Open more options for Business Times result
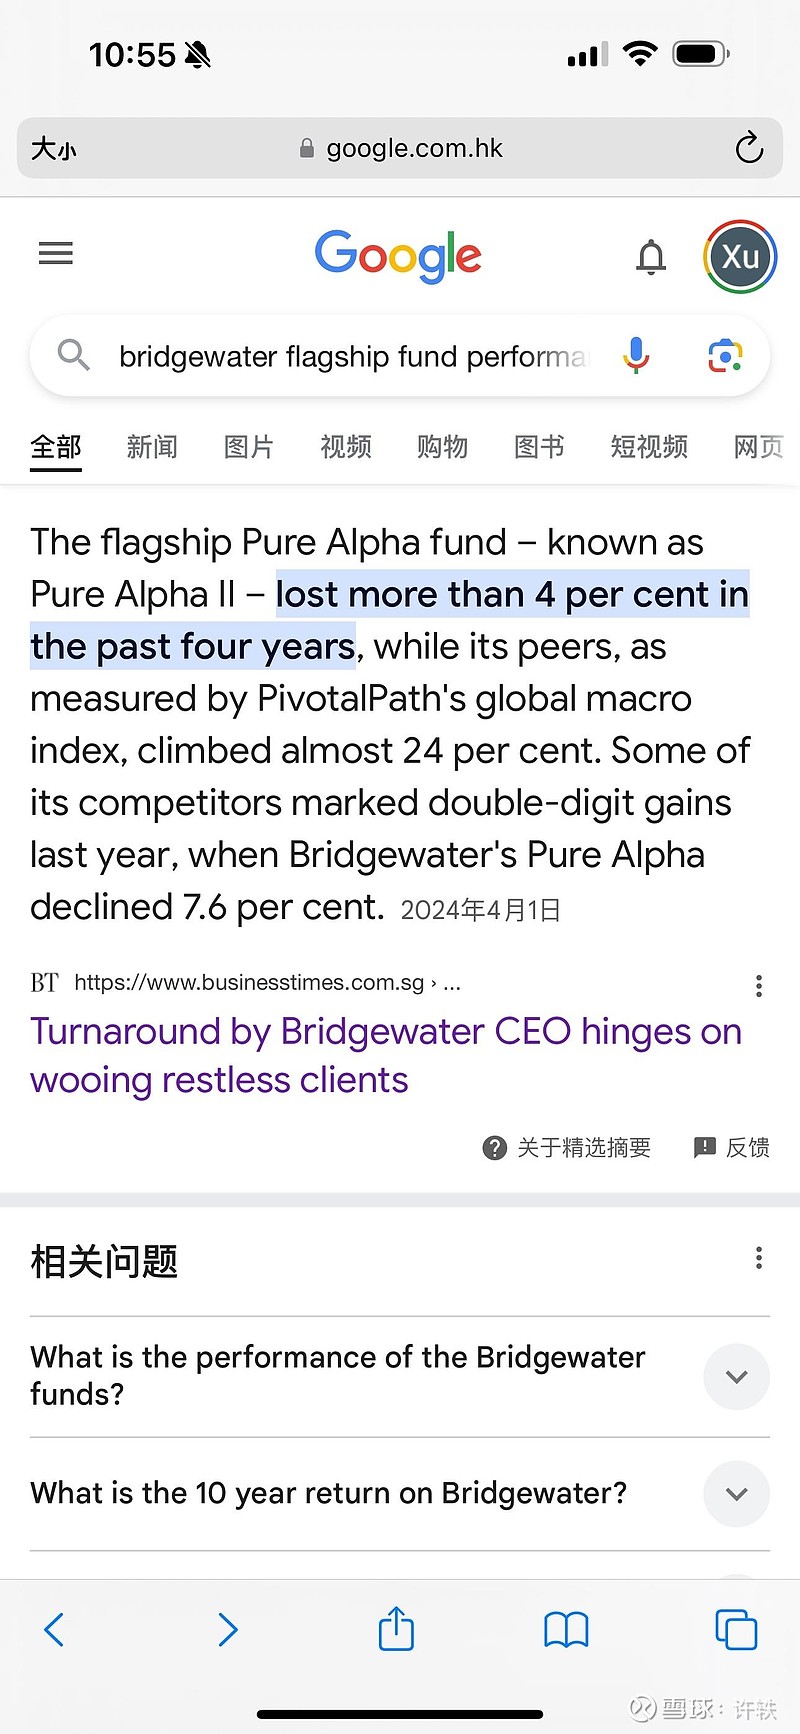This screenshot has width=800, height=1734. click(x=759, y=986)
